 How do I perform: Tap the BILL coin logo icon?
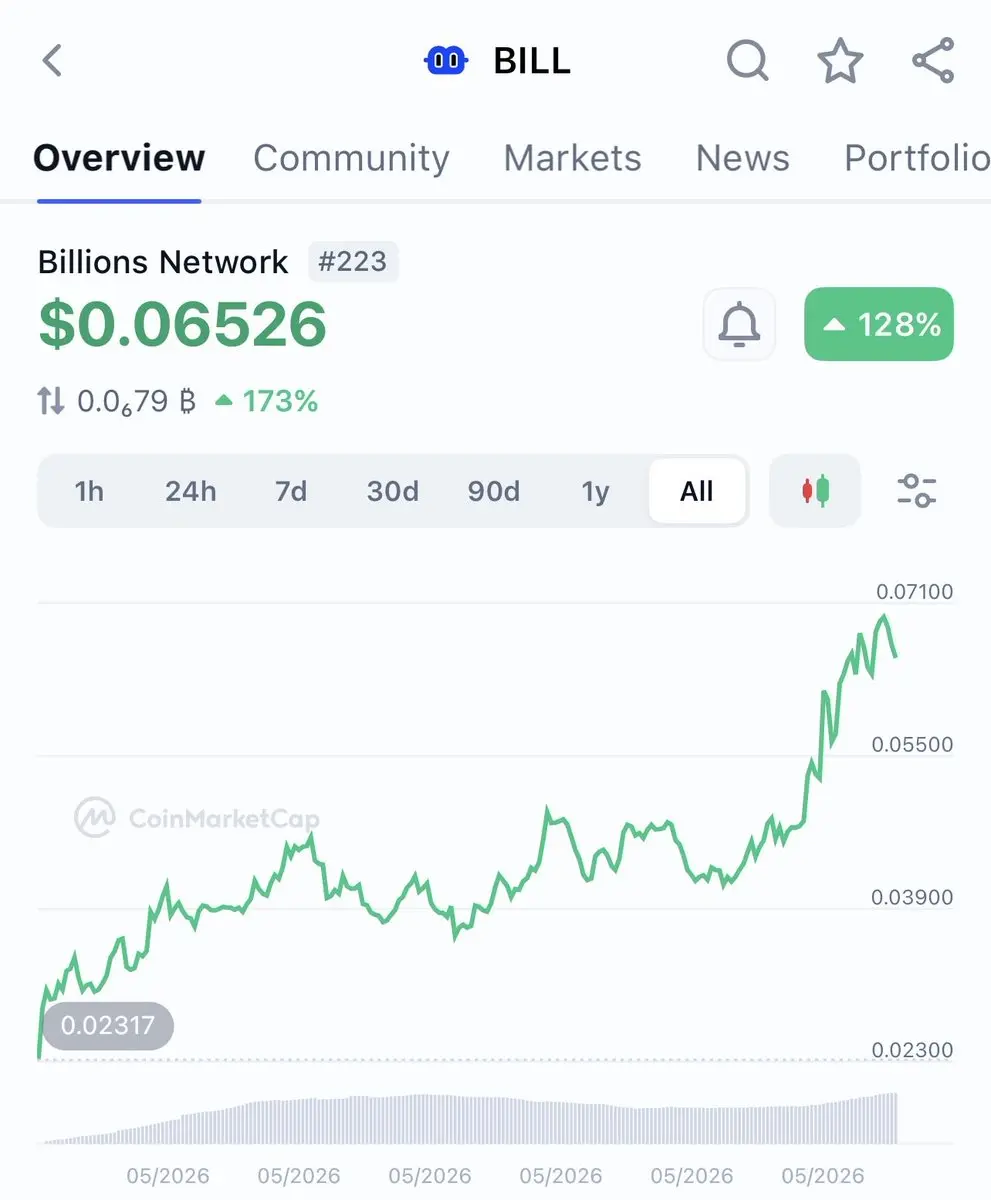447,61
